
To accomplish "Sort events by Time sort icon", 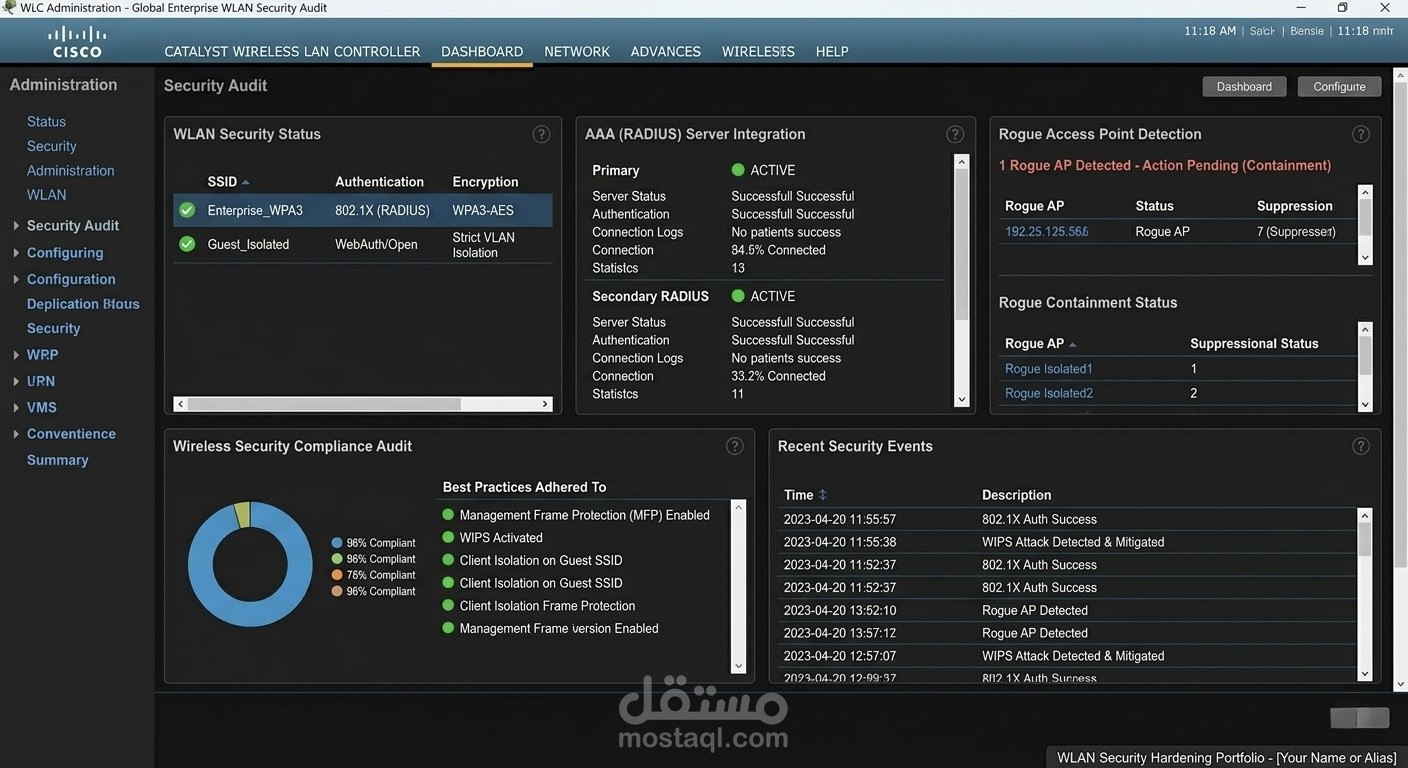I will 823,495.
